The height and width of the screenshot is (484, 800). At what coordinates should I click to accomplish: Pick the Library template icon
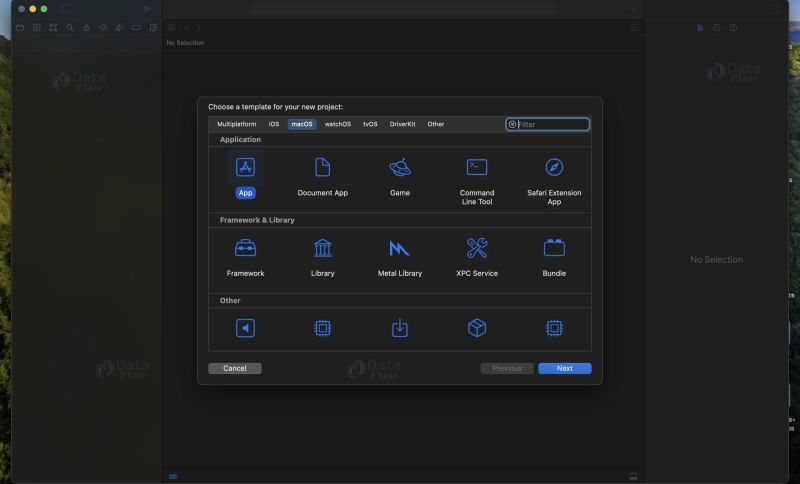pyautogui.click(x=322, y=248)
